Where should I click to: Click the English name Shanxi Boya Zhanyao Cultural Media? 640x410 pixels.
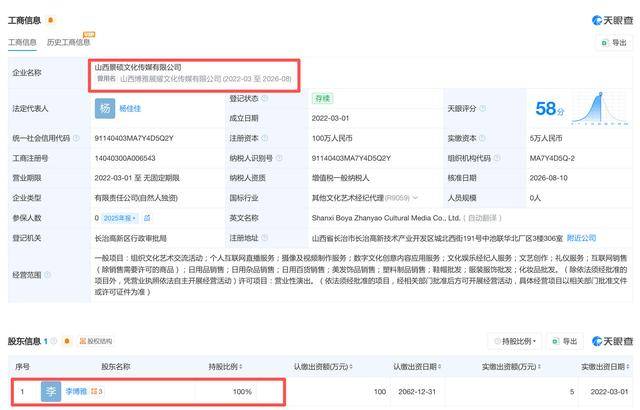pyautogui.click(x=386, y=218)
